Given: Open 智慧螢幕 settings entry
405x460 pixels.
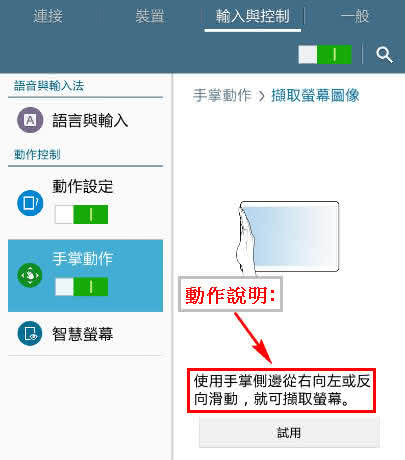Looking at the screenshot, I should [86, 334].
